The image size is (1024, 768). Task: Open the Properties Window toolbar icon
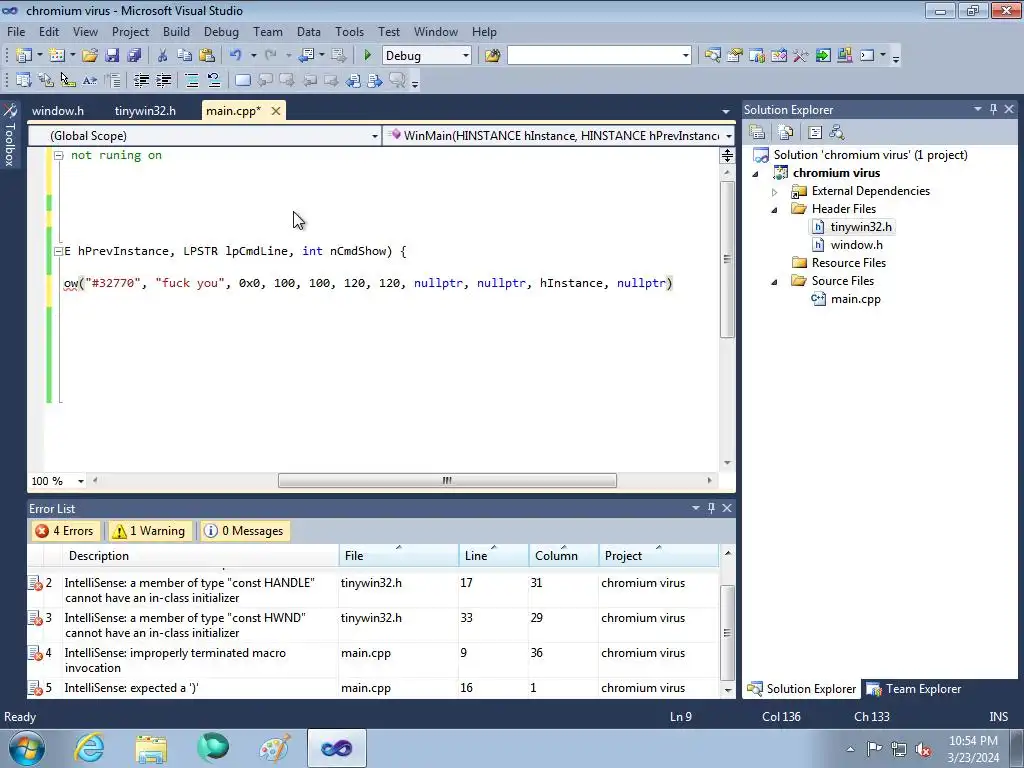coord(735,56)
